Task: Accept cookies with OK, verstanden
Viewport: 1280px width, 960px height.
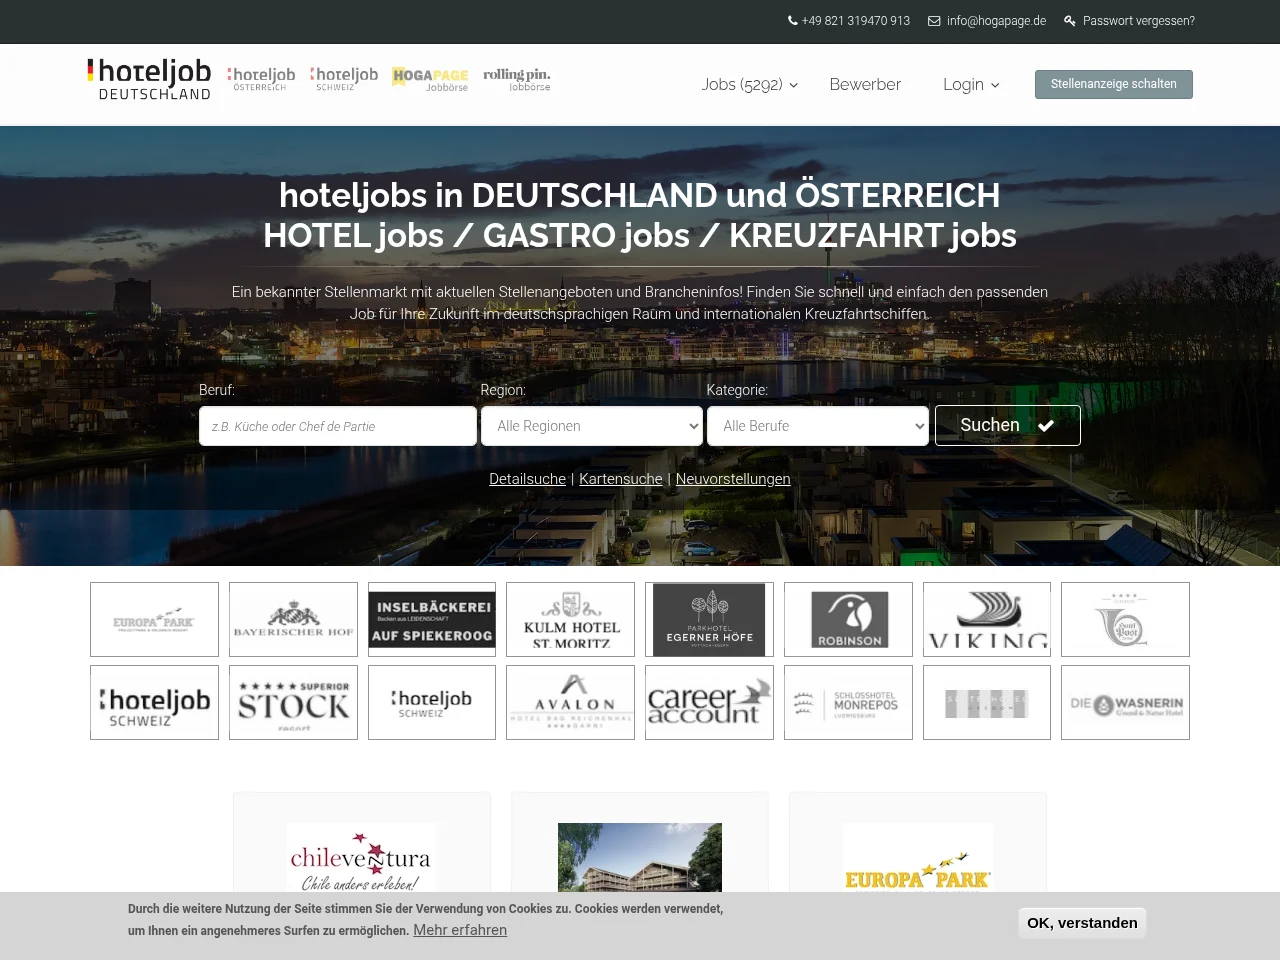Action: pyautogui.click(x=1082, y=923)
